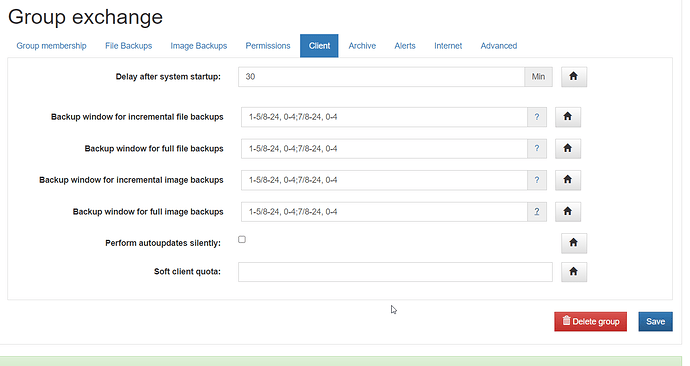Focus the full file backups window field

(x=384, y=149)
